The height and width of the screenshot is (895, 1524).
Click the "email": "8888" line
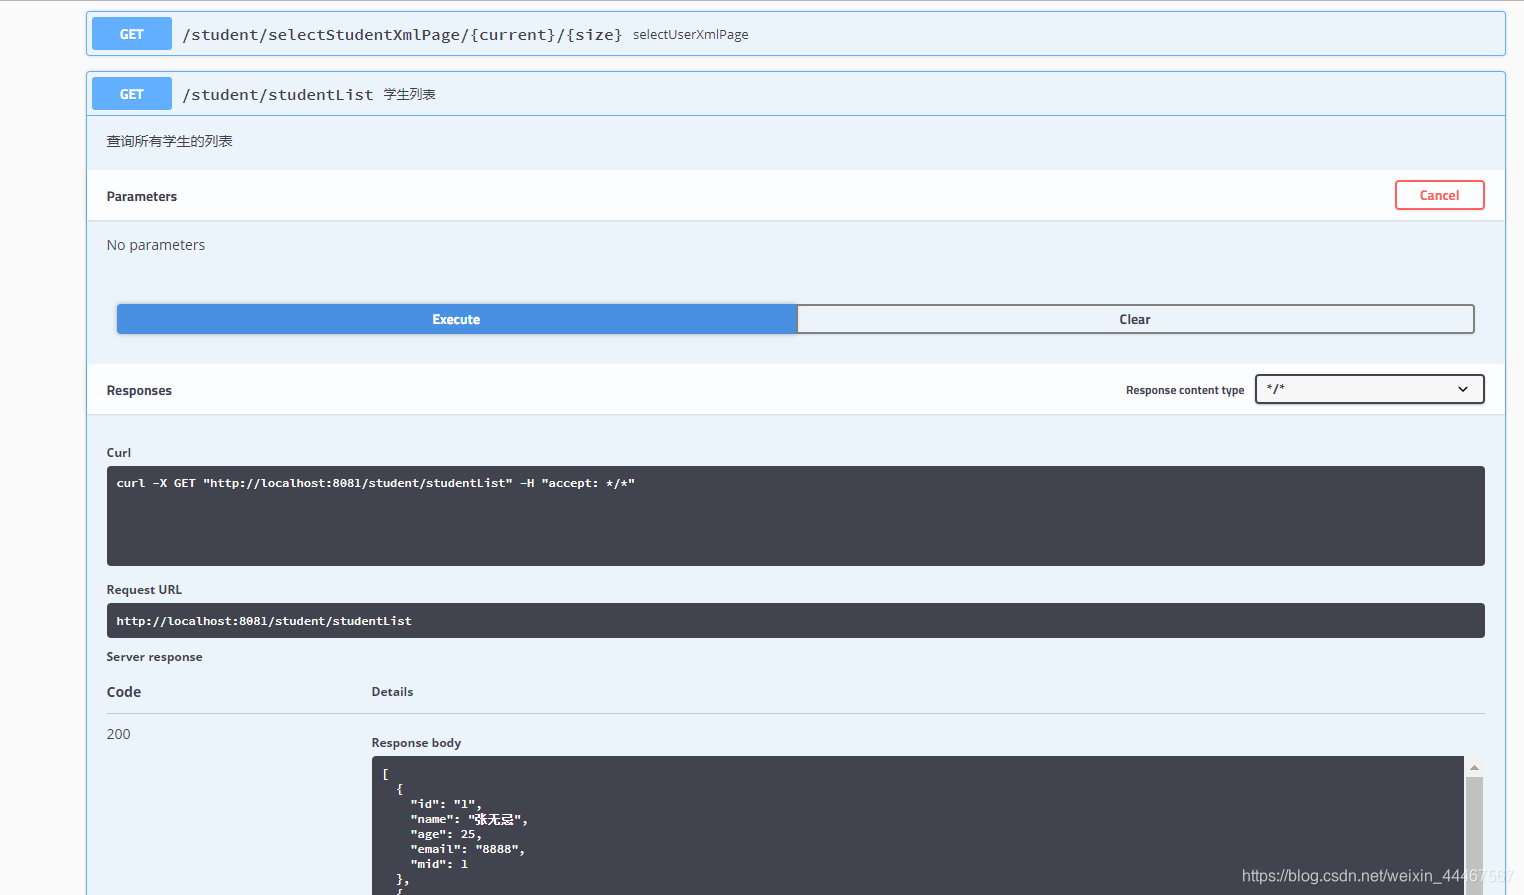tap(467, 849)
